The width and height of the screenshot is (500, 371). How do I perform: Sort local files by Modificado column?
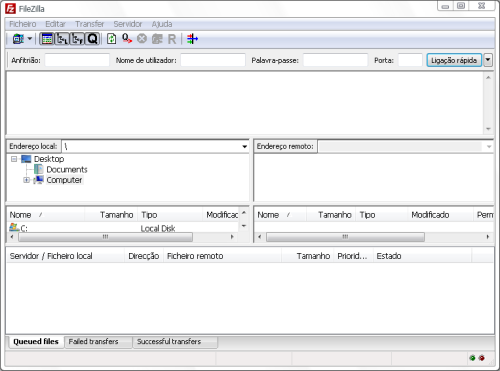[x=221, y=215]
